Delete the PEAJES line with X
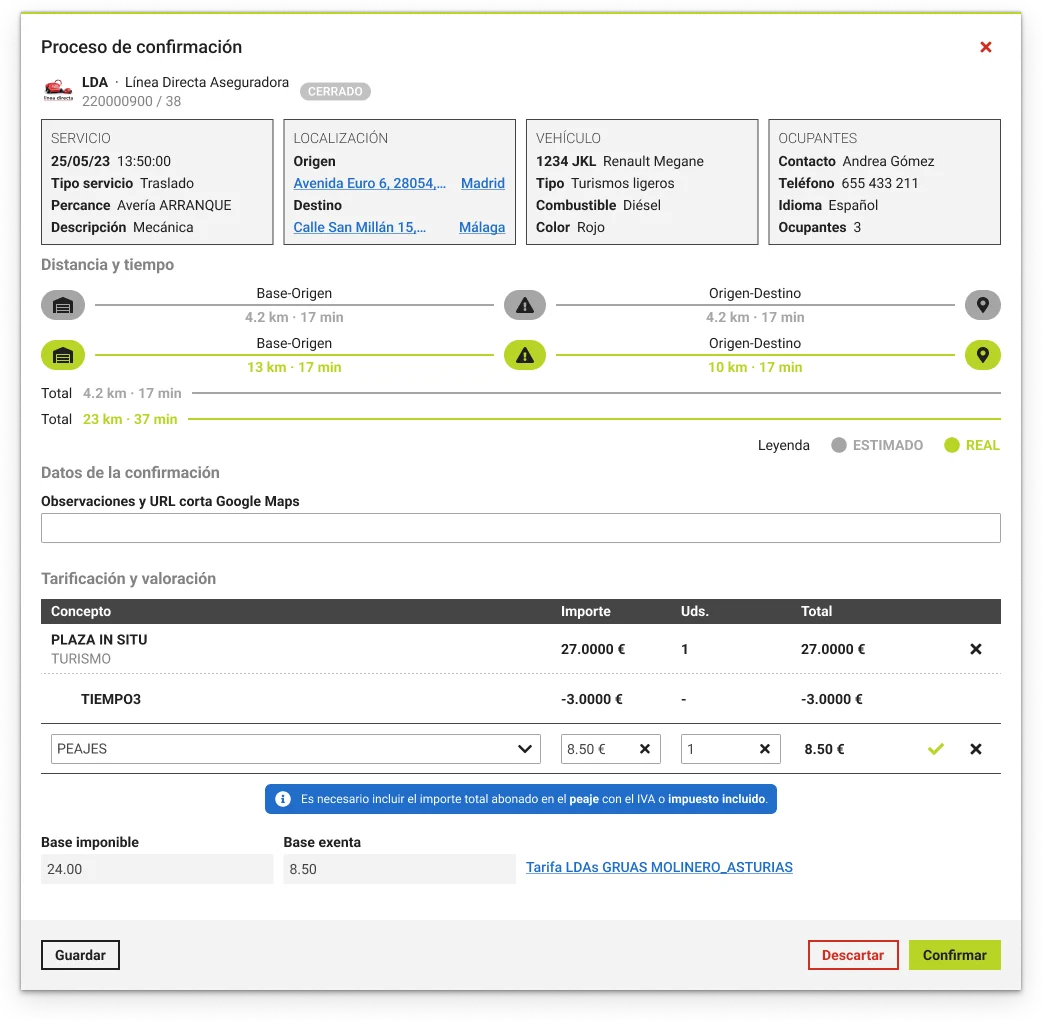Viewport: 1042px width, 1020px height. pyautogui.click(x=976, y=750)
